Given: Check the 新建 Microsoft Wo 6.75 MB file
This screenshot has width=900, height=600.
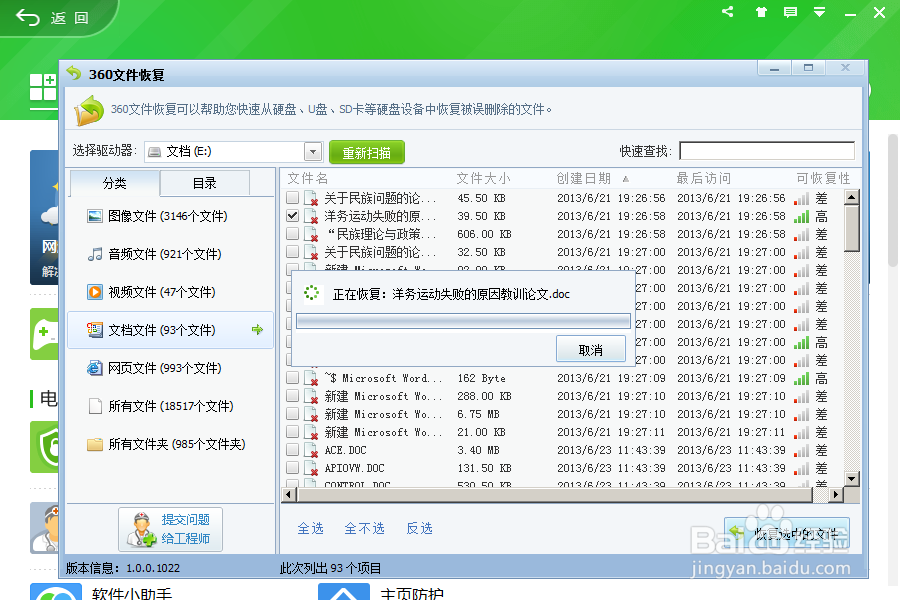Looking at the screenshot, I should (x=292, y=413).
